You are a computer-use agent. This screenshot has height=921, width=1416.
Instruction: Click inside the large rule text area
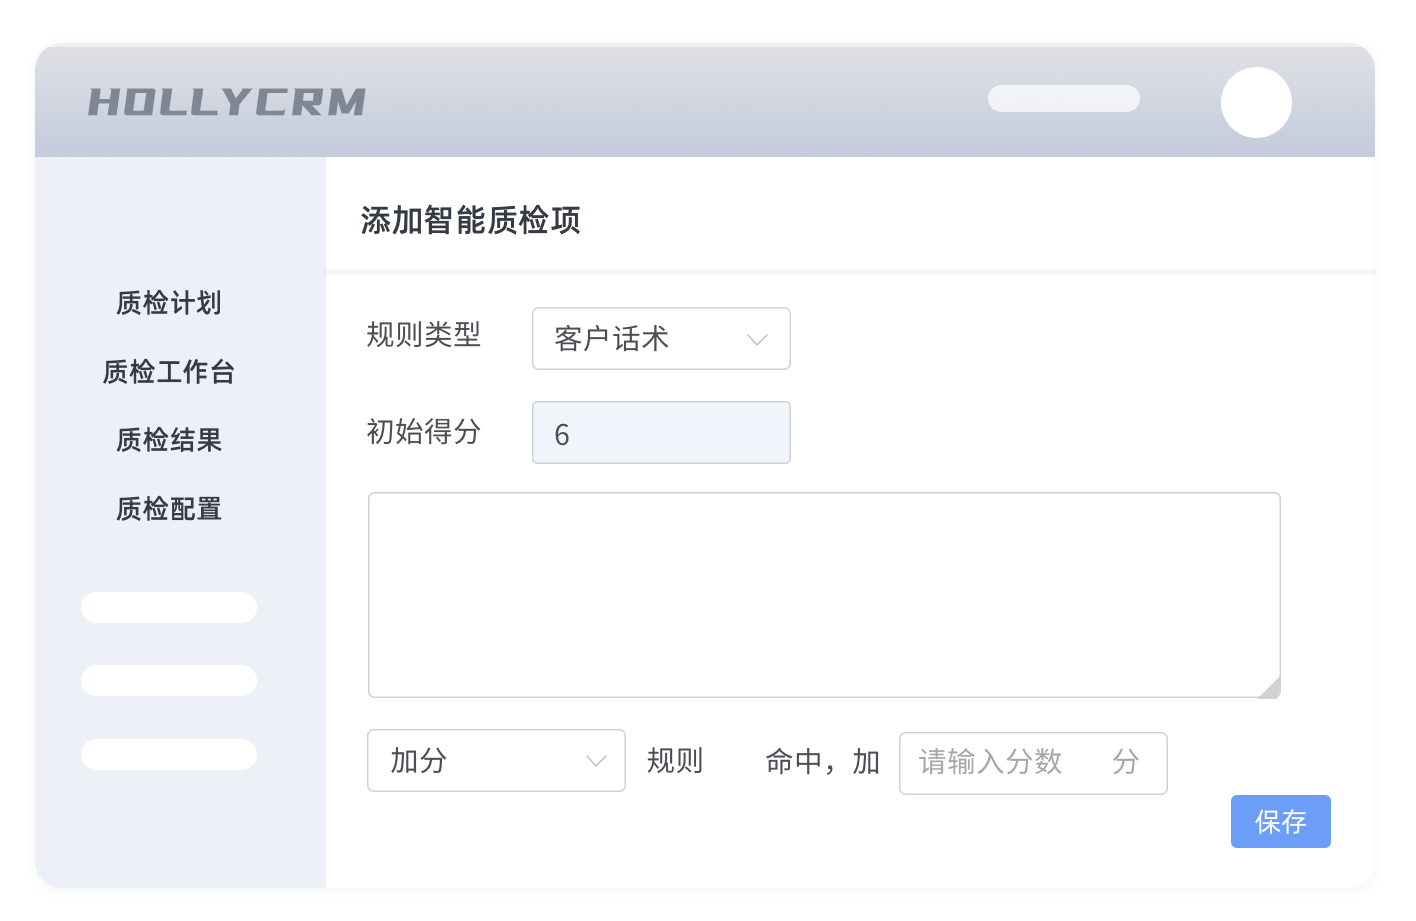823,594
